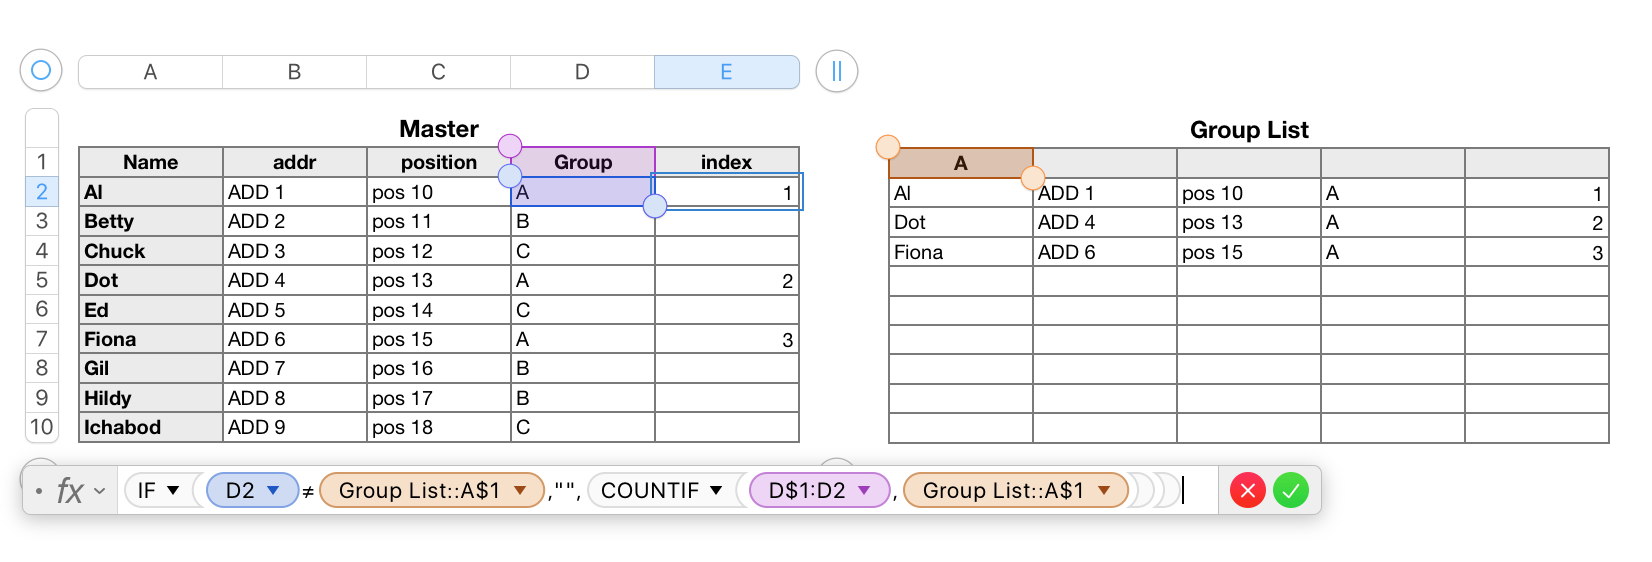Select the column E header tab
1652x562 pixels.
pyautogui.click(x=726, y=72)
